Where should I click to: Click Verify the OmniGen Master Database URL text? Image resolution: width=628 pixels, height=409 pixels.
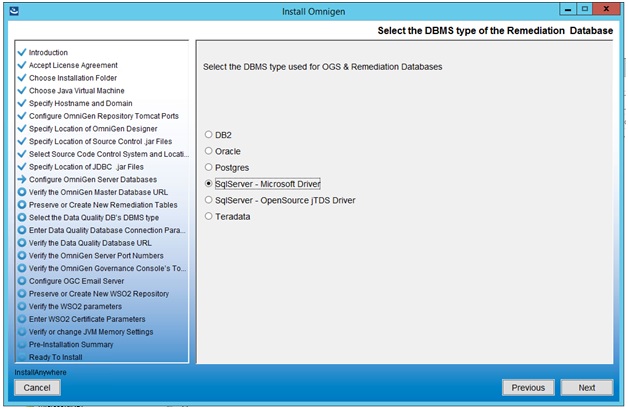coord(98,192)
